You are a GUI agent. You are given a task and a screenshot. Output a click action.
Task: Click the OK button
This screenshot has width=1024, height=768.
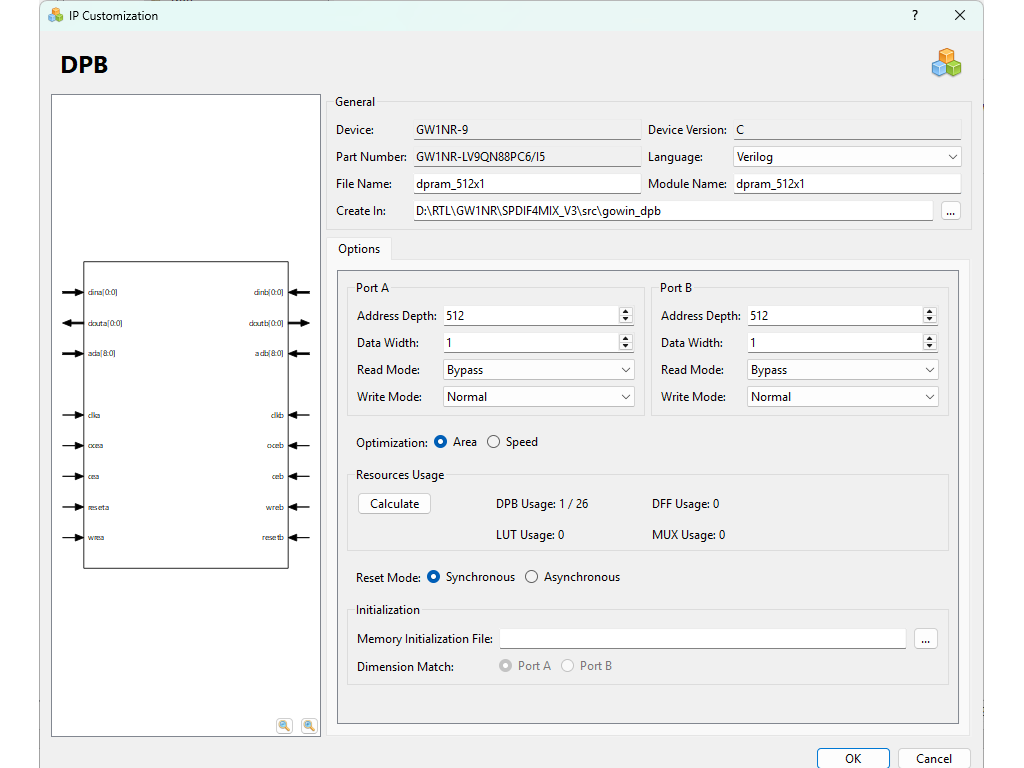tap(852, 758)
